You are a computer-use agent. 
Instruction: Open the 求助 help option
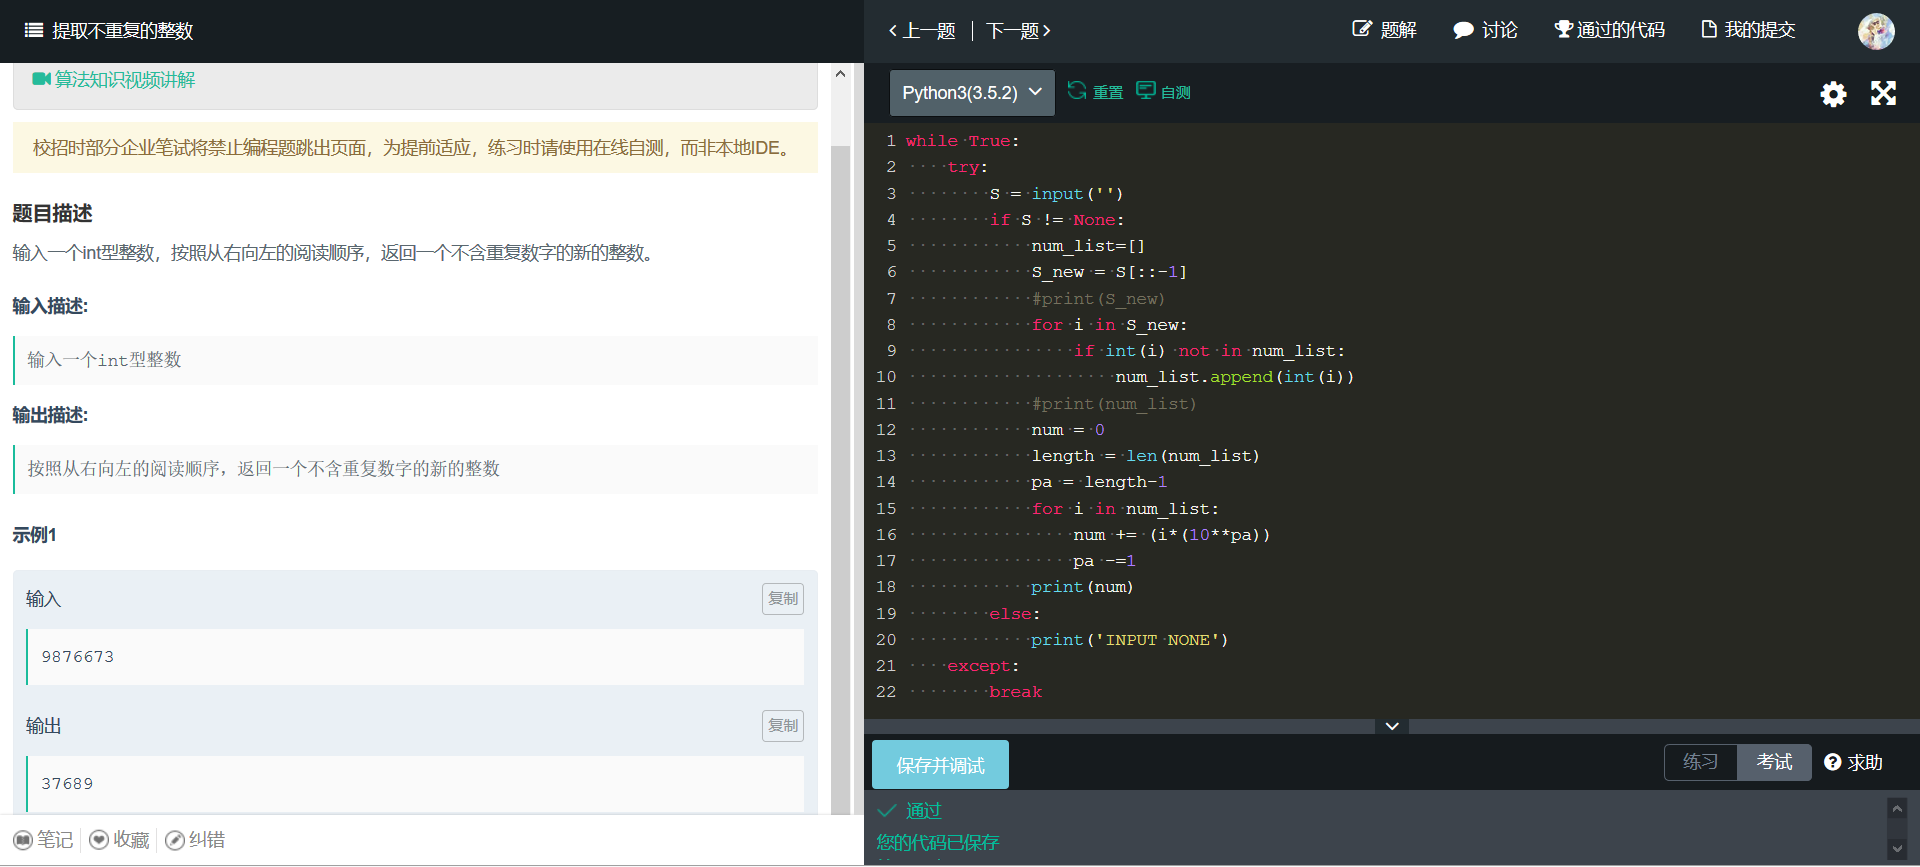coord(1853,762)
